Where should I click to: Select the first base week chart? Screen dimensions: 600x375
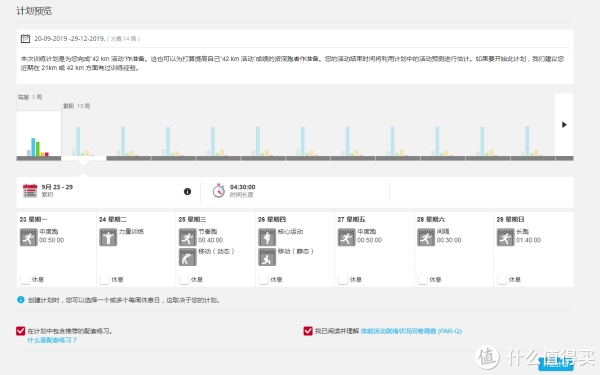coord(39,135)
